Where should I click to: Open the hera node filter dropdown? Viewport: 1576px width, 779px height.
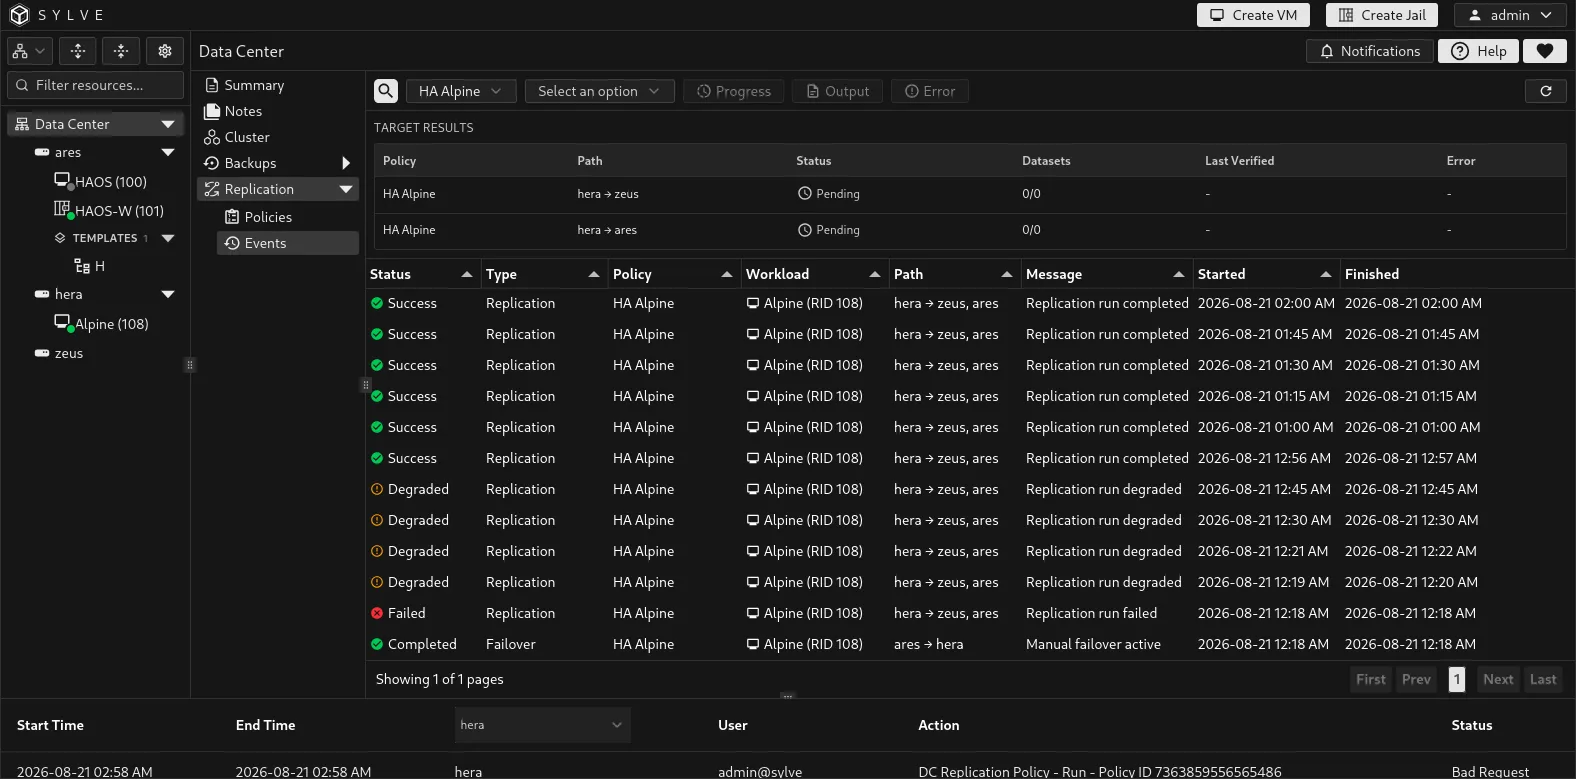(542, 725)
